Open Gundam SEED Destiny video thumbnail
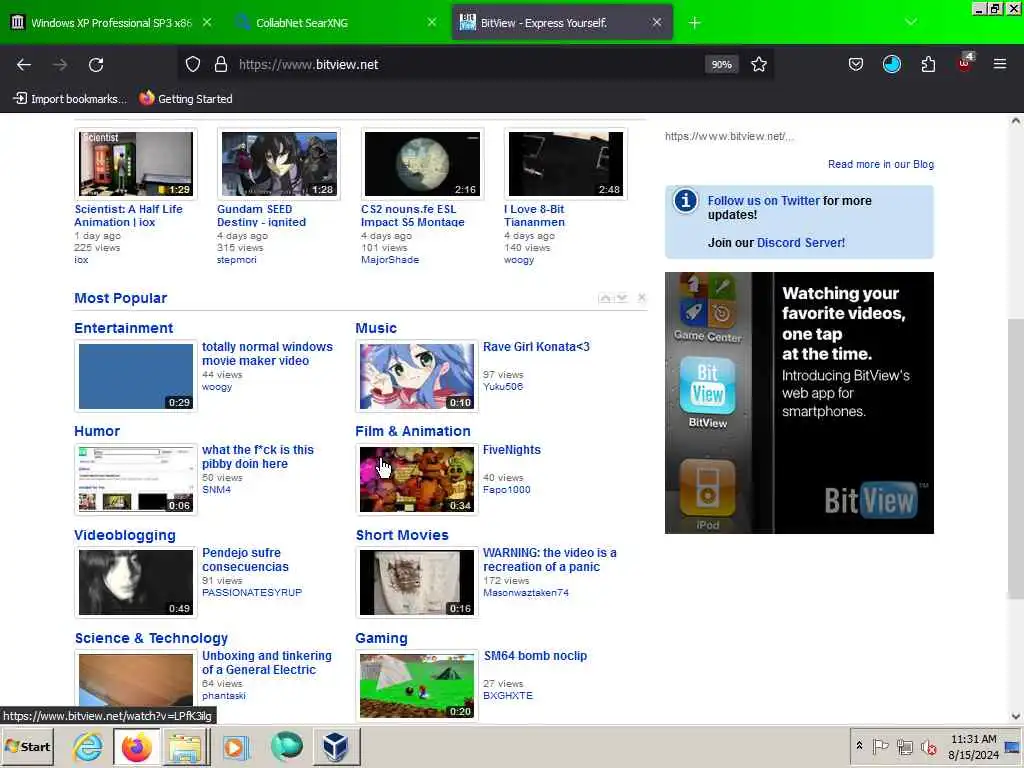Screen dimensions: 1024x768 coord(279,164)
